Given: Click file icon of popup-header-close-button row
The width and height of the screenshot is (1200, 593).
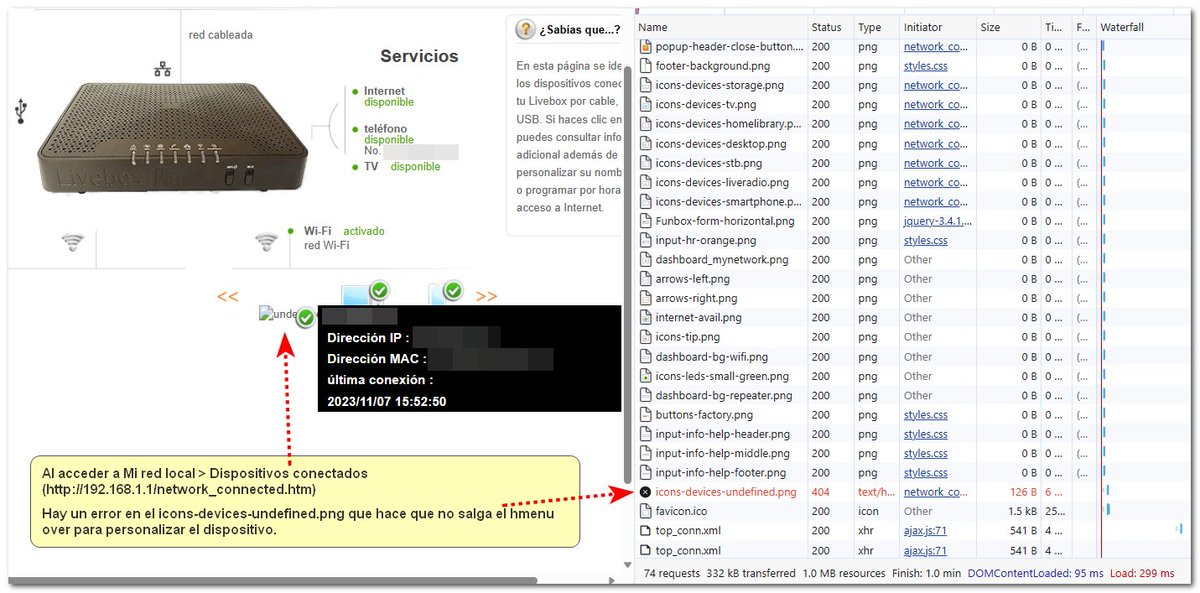Looking at the screenshot, I should (x=645, y=46).
